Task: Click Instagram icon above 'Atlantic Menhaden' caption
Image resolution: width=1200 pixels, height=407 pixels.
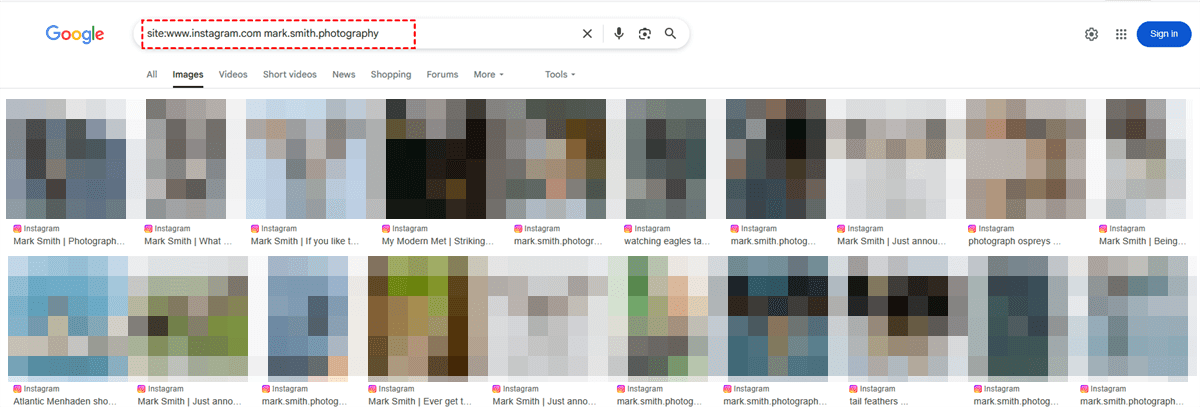Action: [x=18, y=389]
